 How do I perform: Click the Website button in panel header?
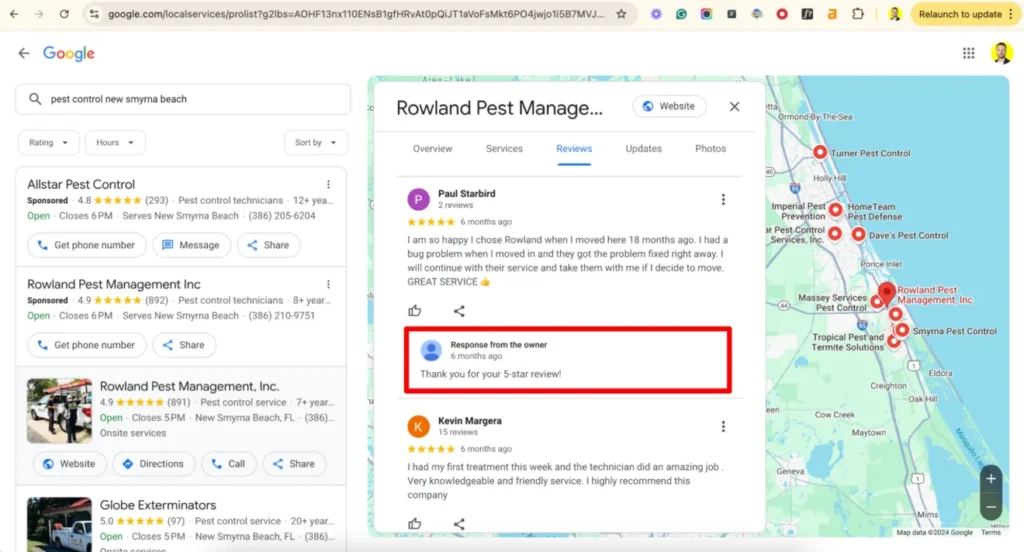669,107
